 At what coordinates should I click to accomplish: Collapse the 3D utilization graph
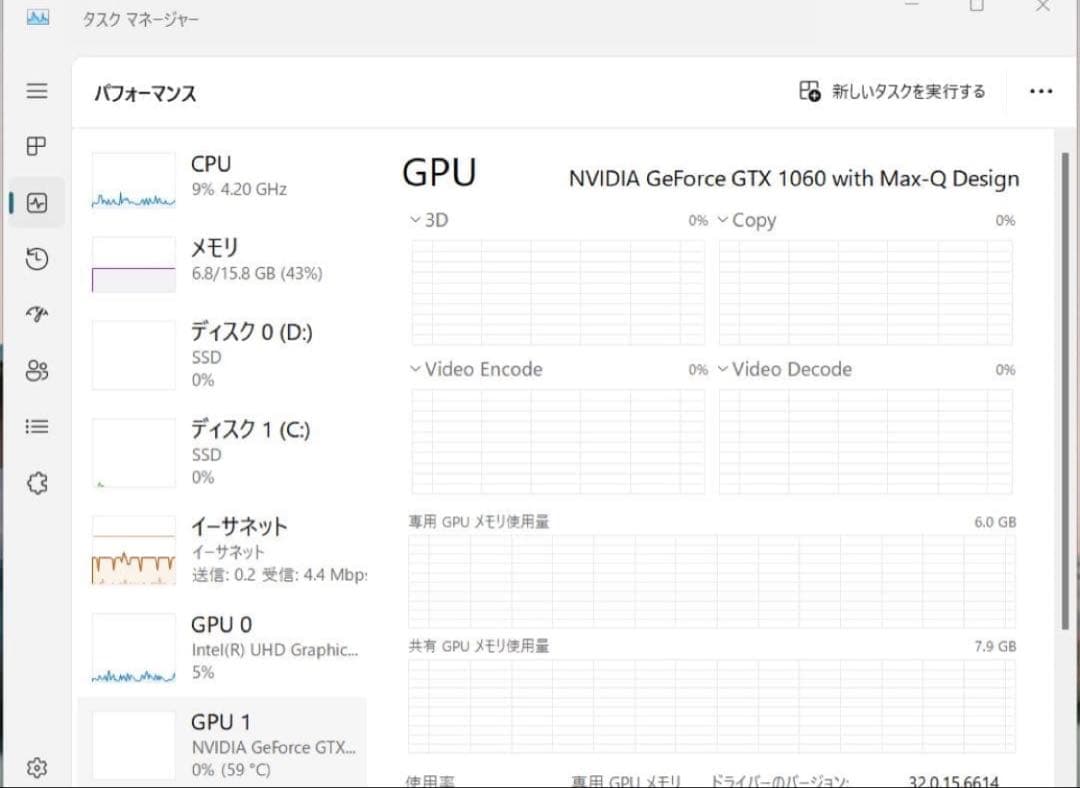point(414,220)
